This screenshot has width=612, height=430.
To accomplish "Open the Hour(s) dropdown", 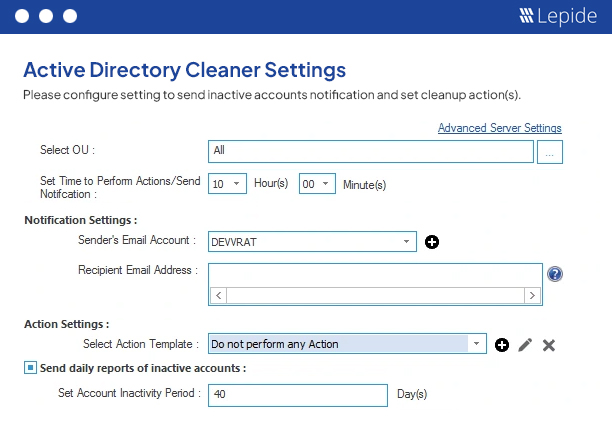I will (x=227, y=183).
